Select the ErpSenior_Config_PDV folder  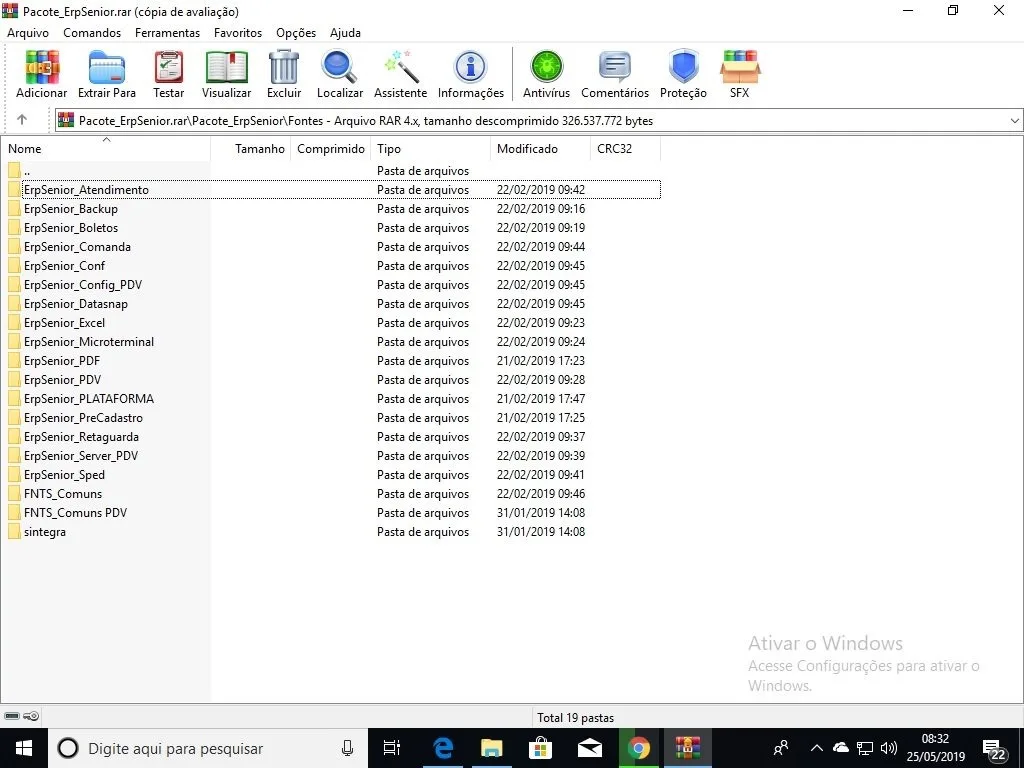point(331,284)
